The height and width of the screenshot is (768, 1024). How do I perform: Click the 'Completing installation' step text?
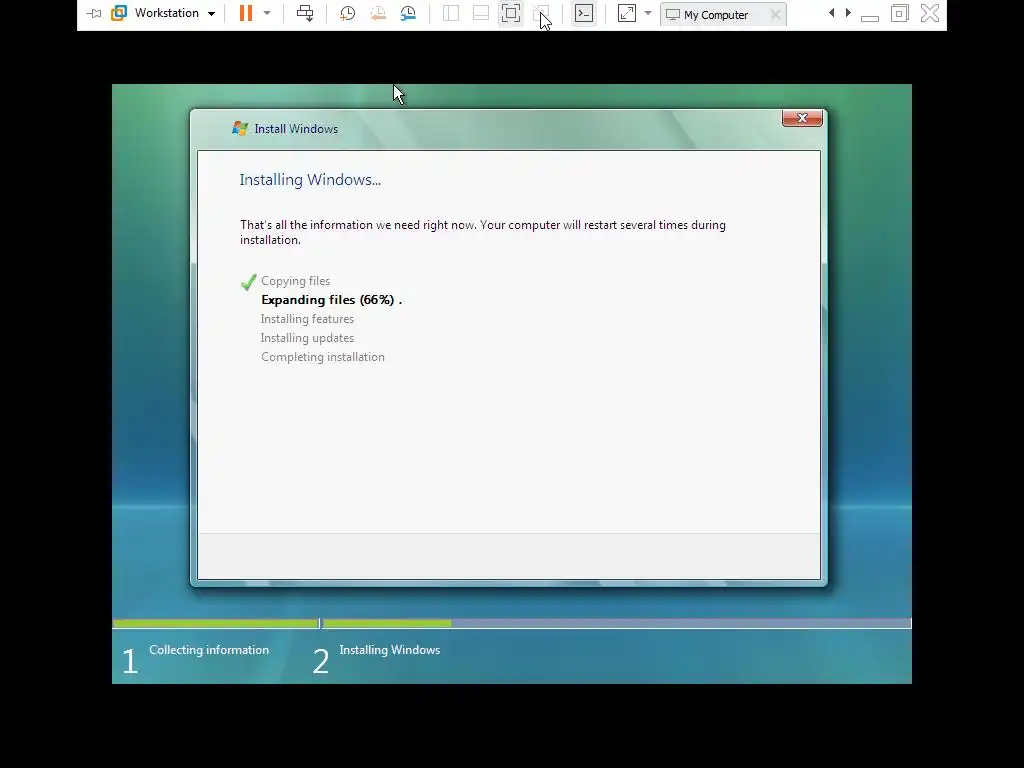(323, 357)
